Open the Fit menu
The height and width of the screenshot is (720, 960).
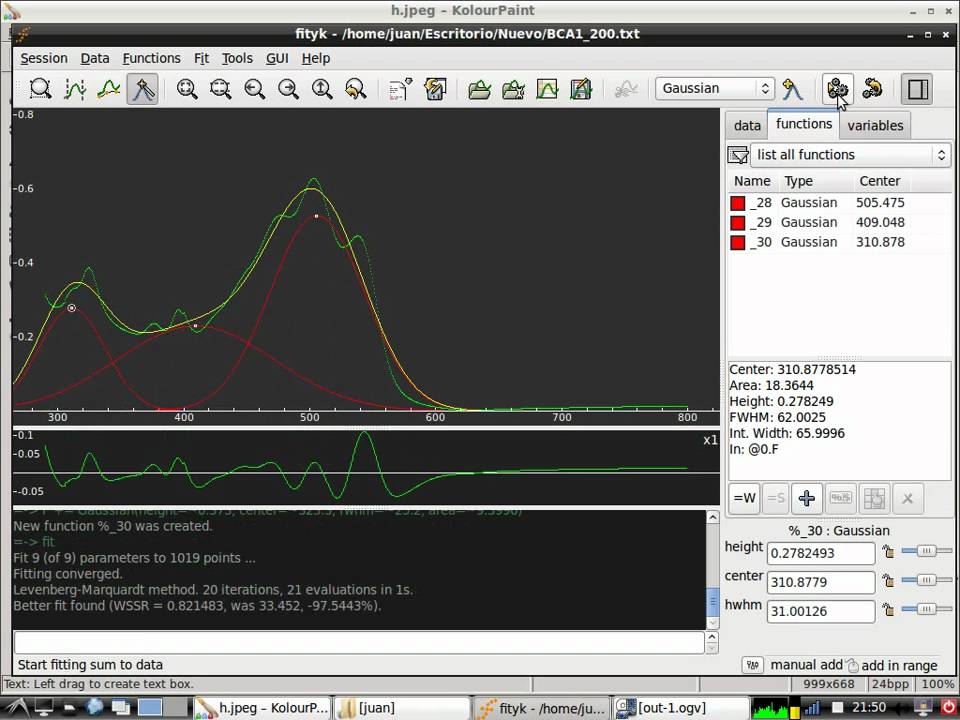[x=201, y=58]
